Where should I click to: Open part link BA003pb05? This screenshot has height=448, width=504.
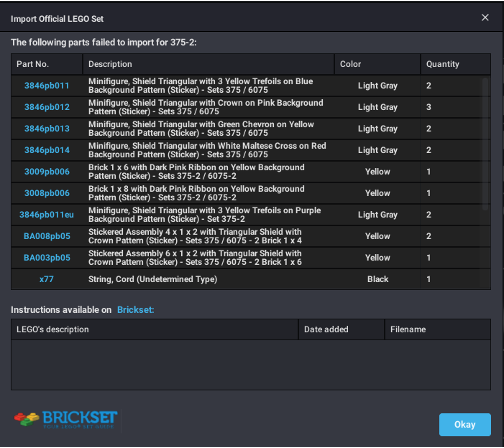point(47,258)
